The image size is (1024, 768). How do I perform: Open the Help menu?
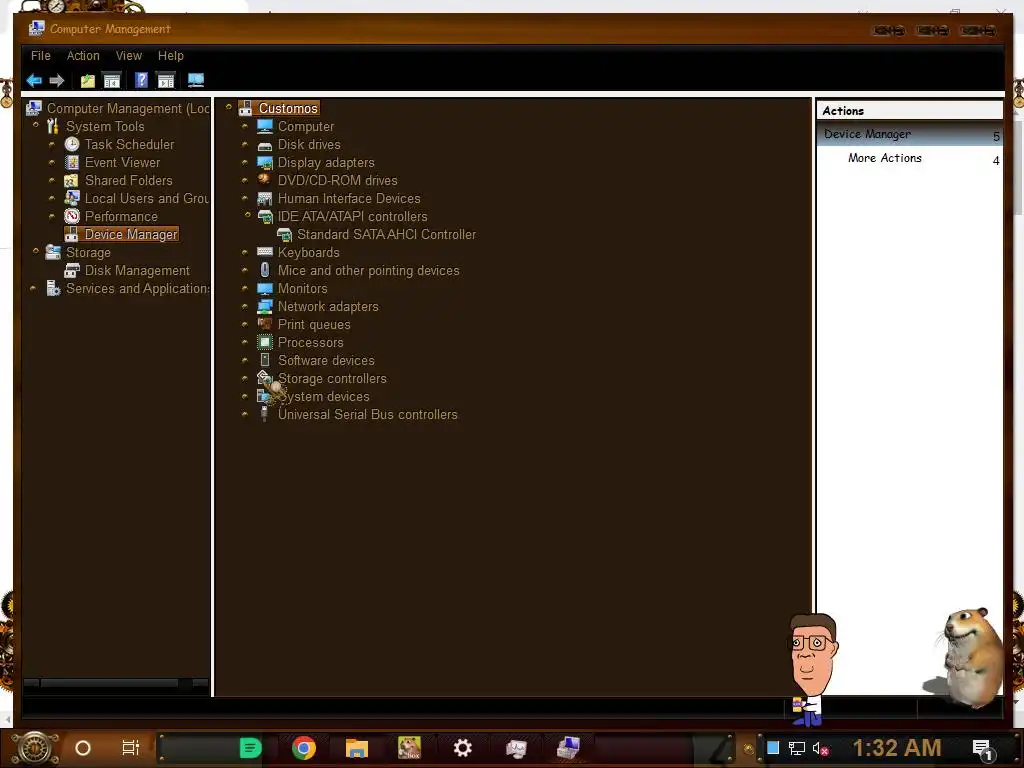[170, 56]
